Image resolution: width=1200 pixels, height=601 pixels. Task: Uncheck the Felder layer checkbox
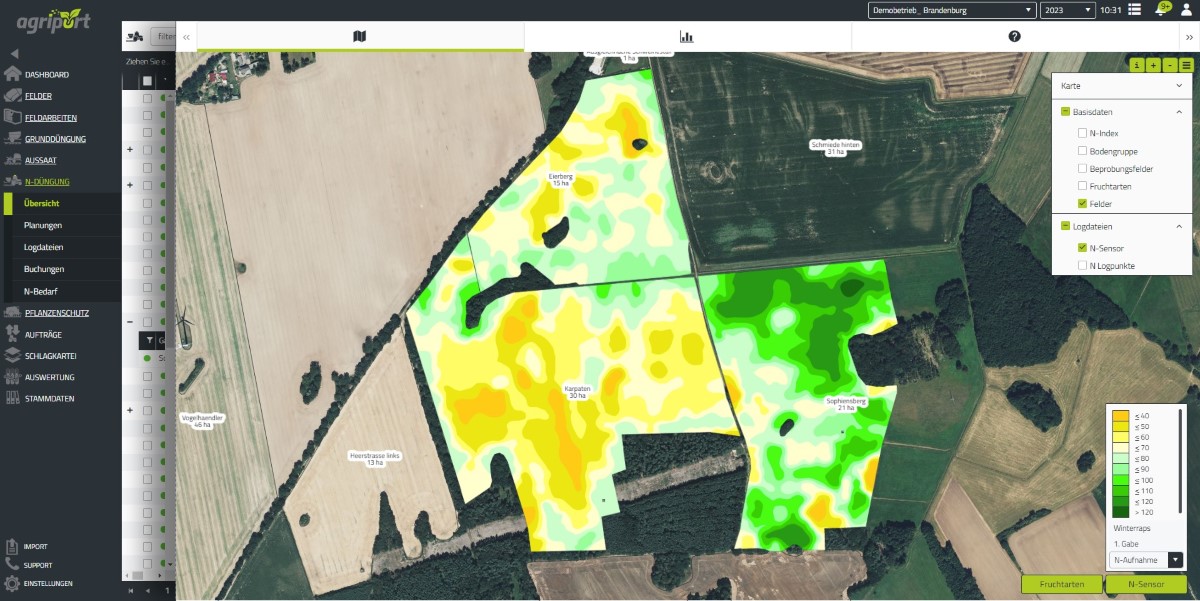pos(1082,204)
